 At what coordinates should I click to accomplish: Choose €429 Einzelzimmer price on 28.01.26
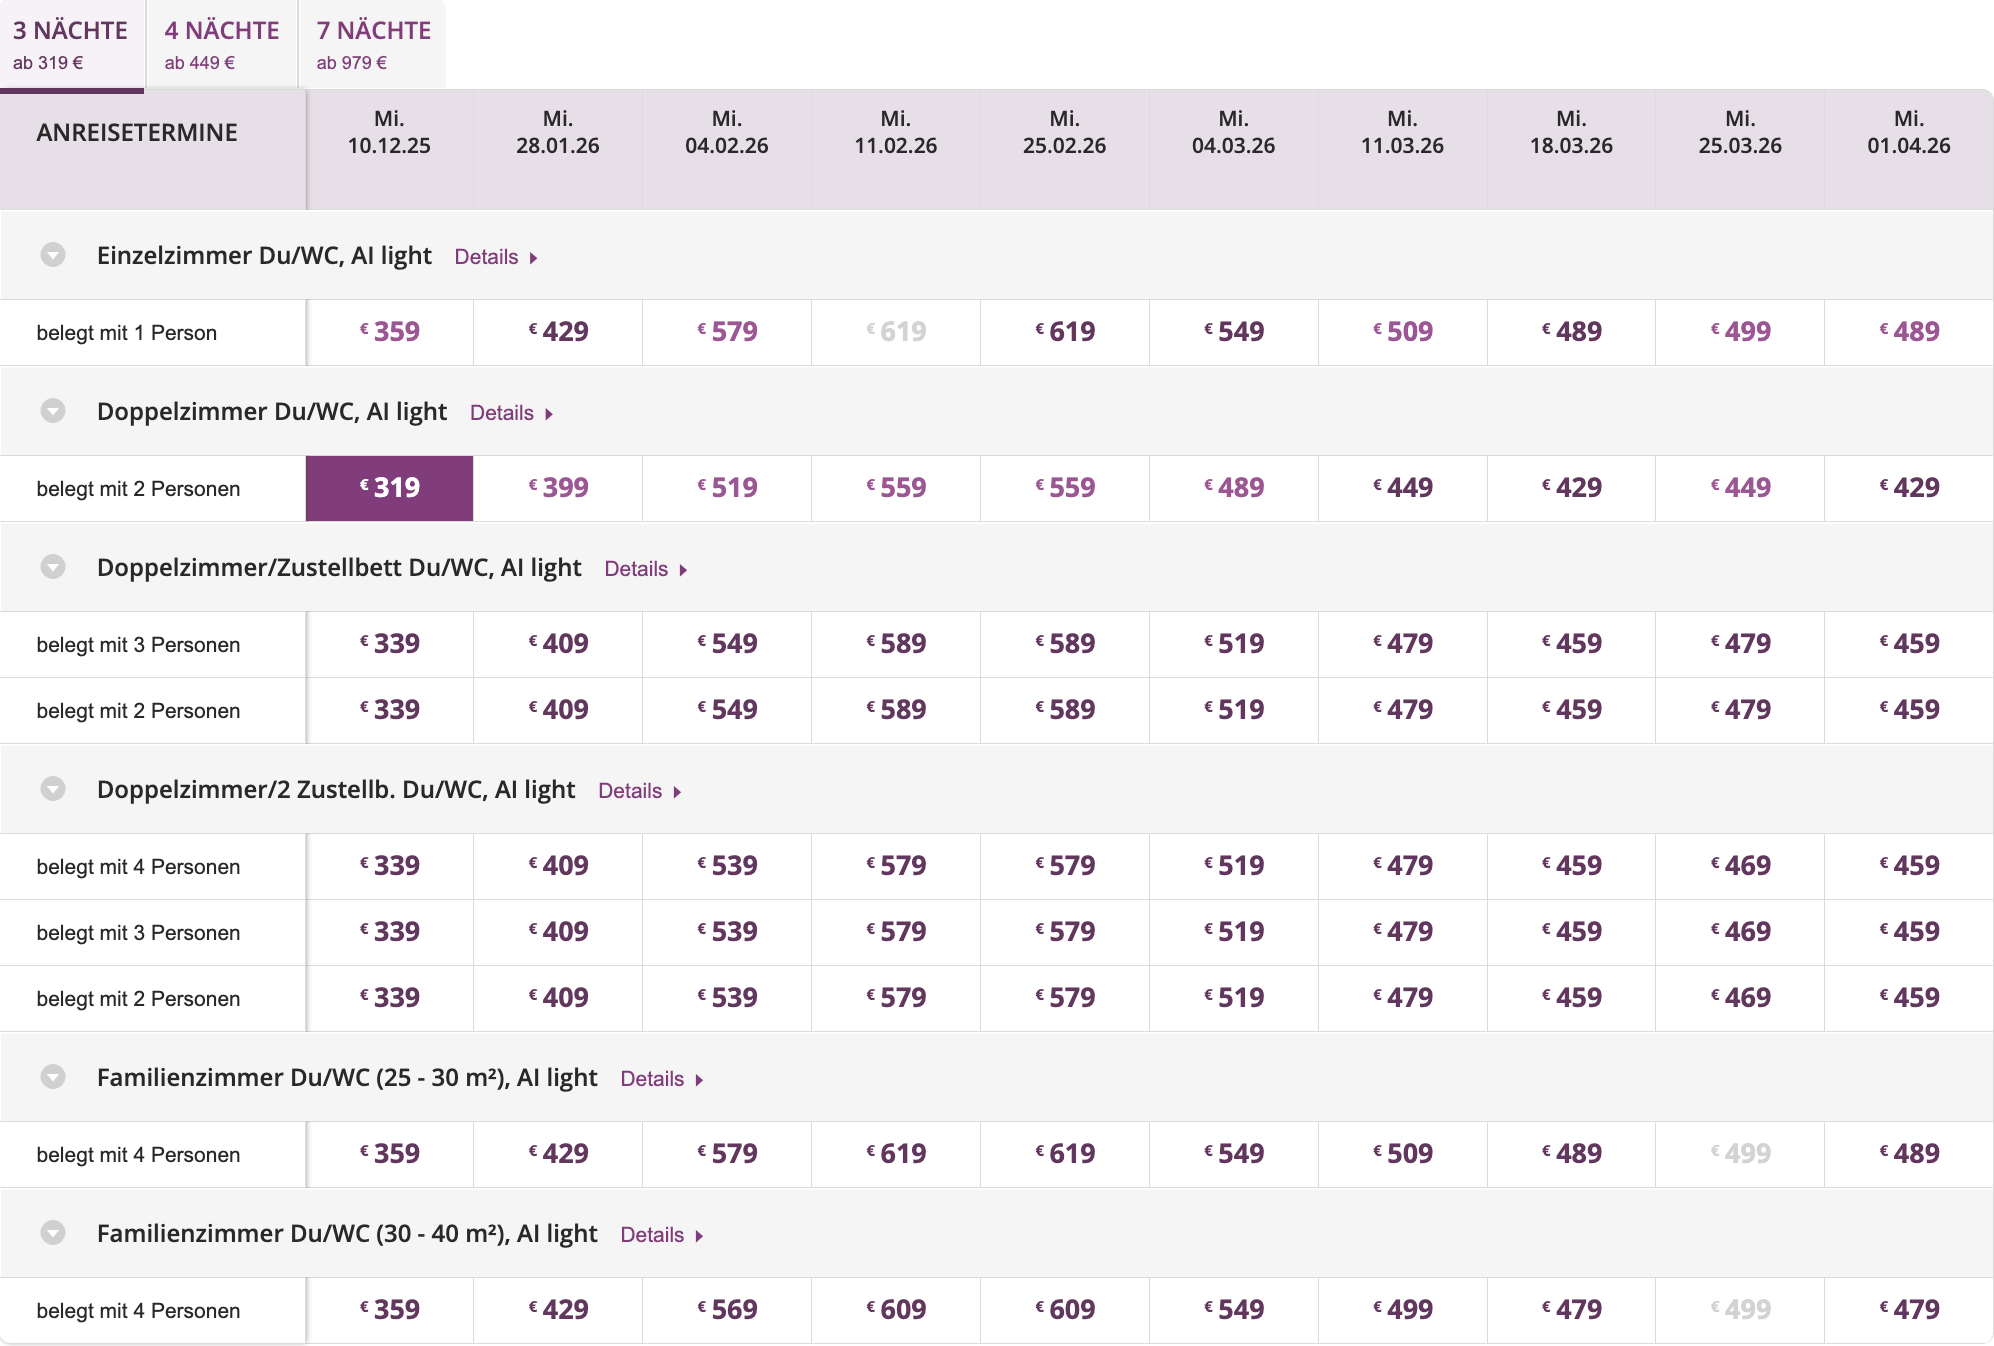[x=558, y=332]
